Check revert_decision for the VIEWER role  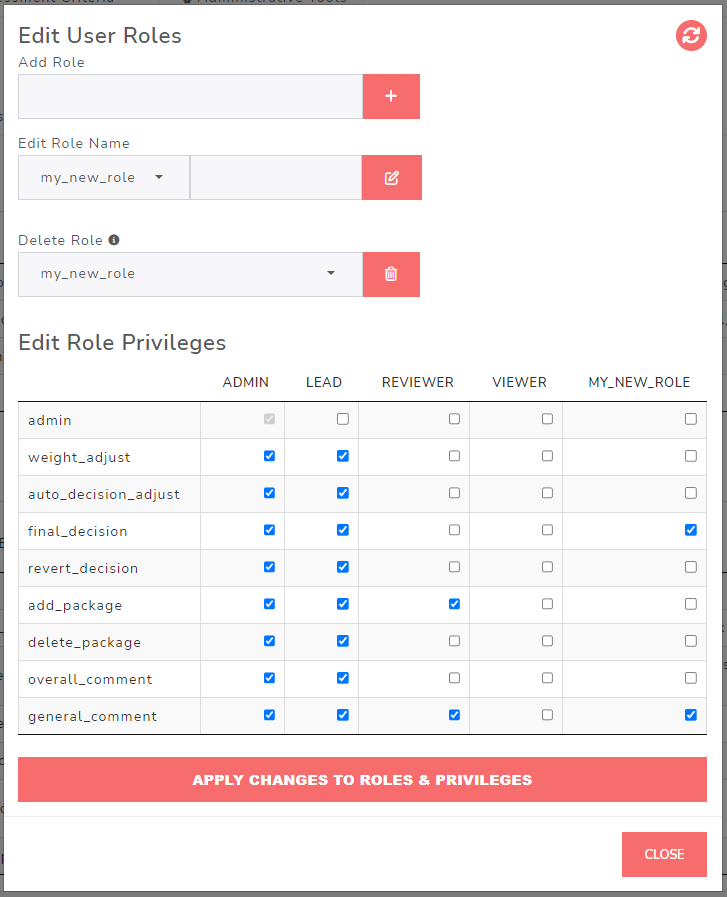pos(547,567)
